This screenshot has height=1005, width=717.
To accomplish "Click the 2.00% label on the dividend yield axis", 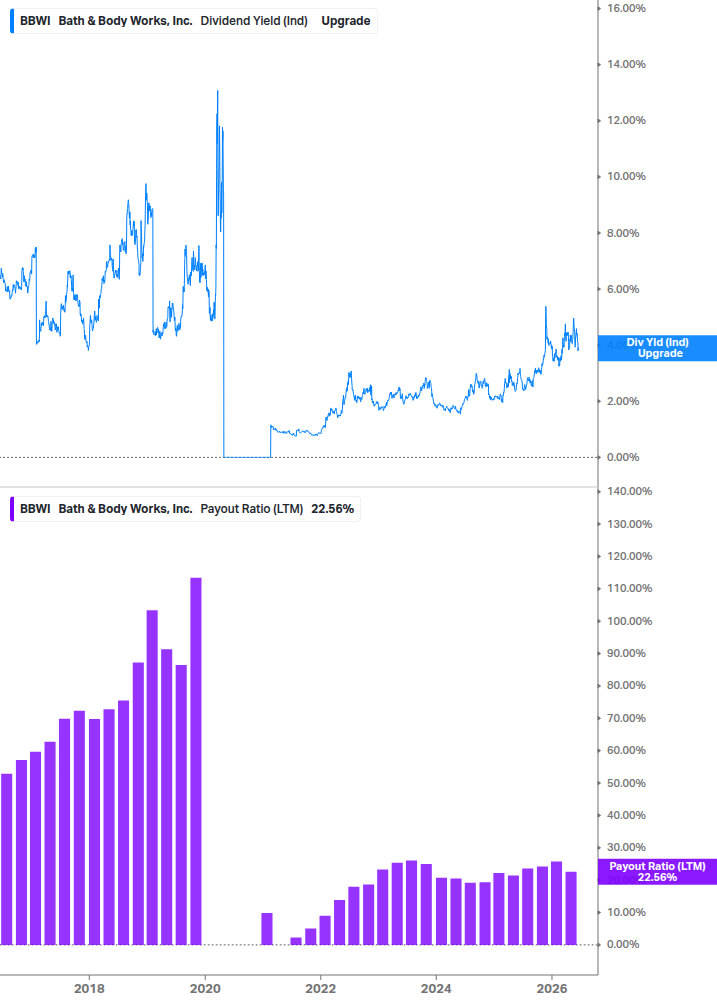I will point(623,401).
